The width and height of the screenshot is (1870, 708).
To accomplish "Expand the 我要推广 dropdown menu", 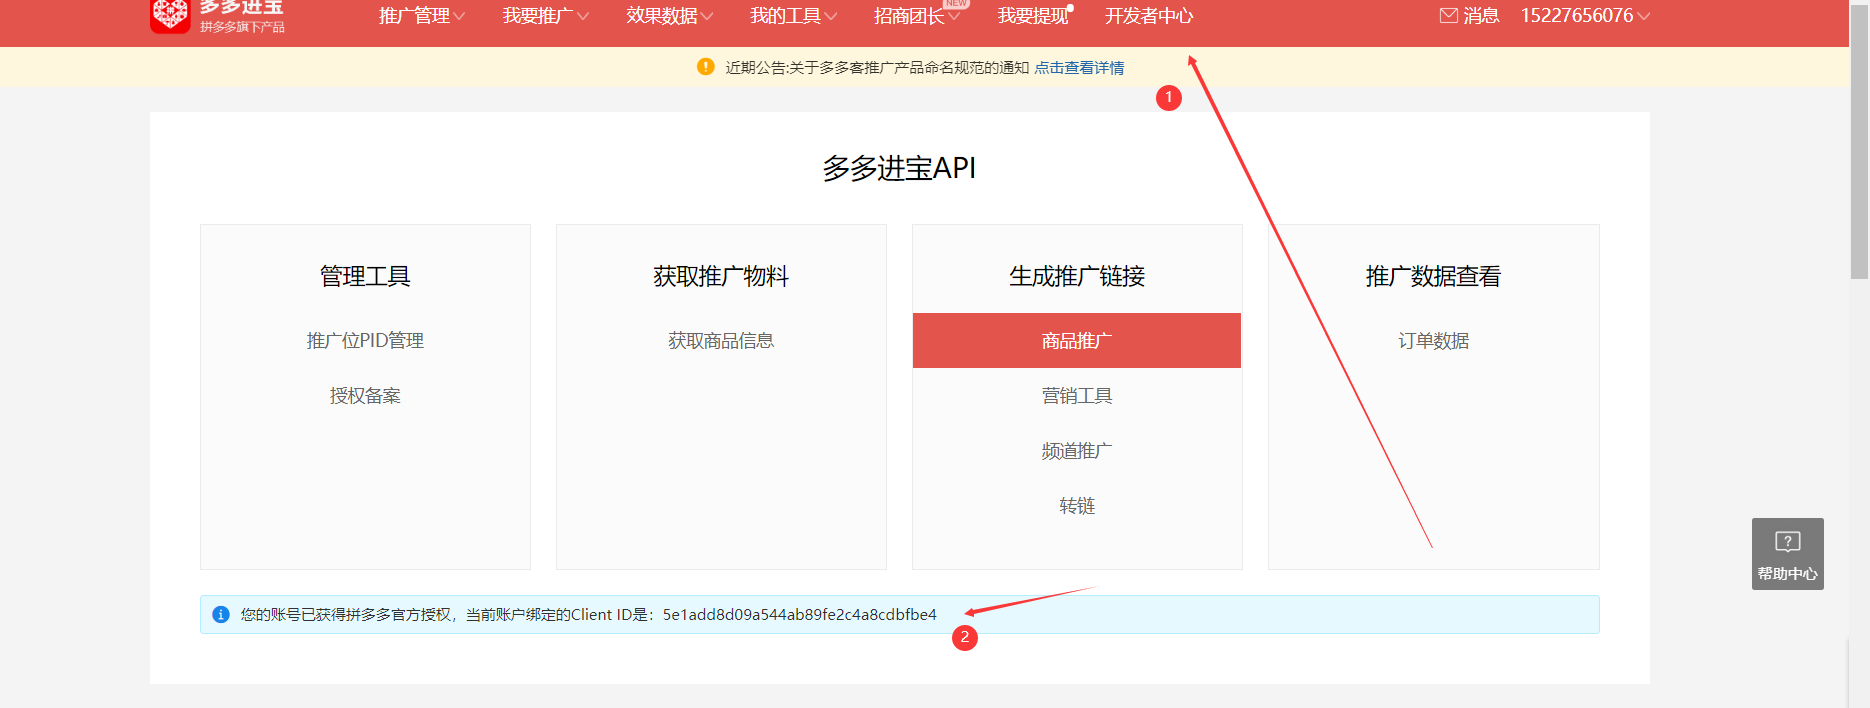I will tap(546, 16).
